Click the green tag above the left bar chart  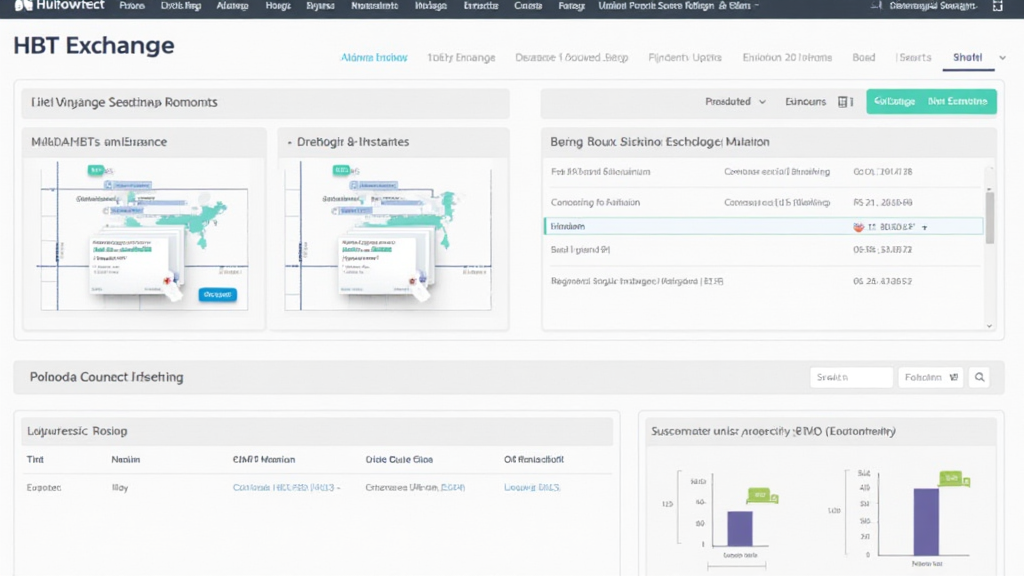click(759, 494)
